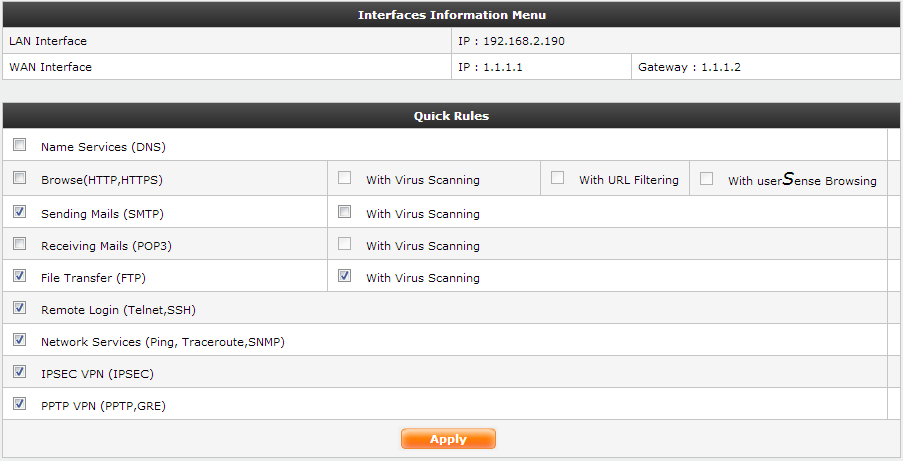The image size is (903, 461).
Task: Uncheck the PPTP VPN (PPTP,GRE) rule
Action: (20, 404)
